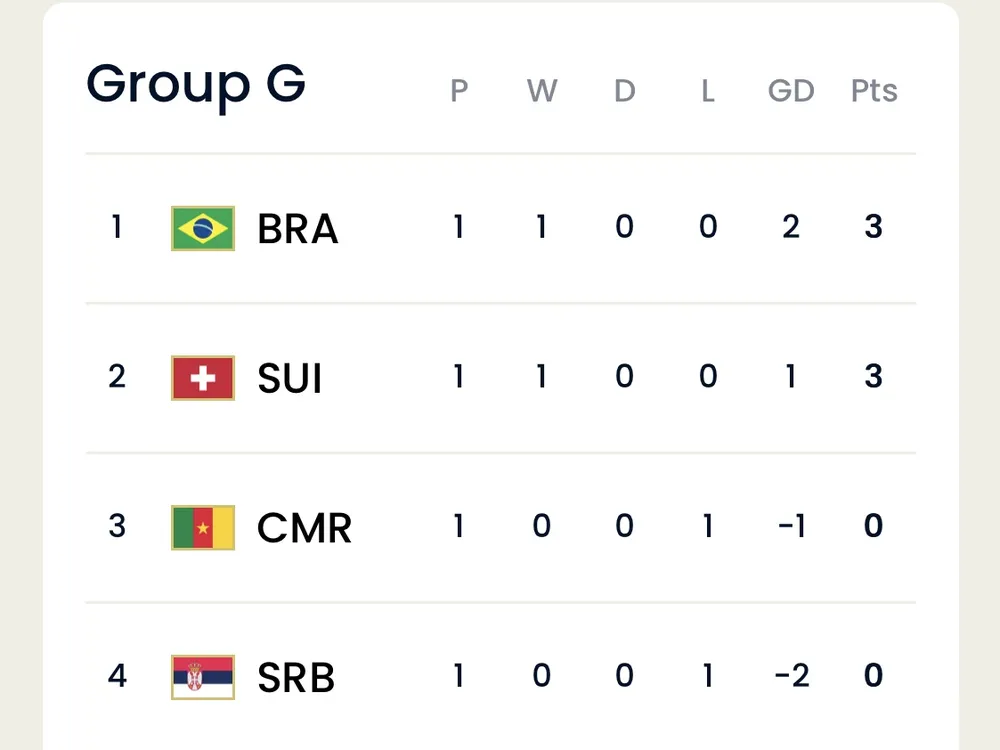Click the Group G heading
The height and width of the screenshot is (750, 1000).
[x=196, y=84]
